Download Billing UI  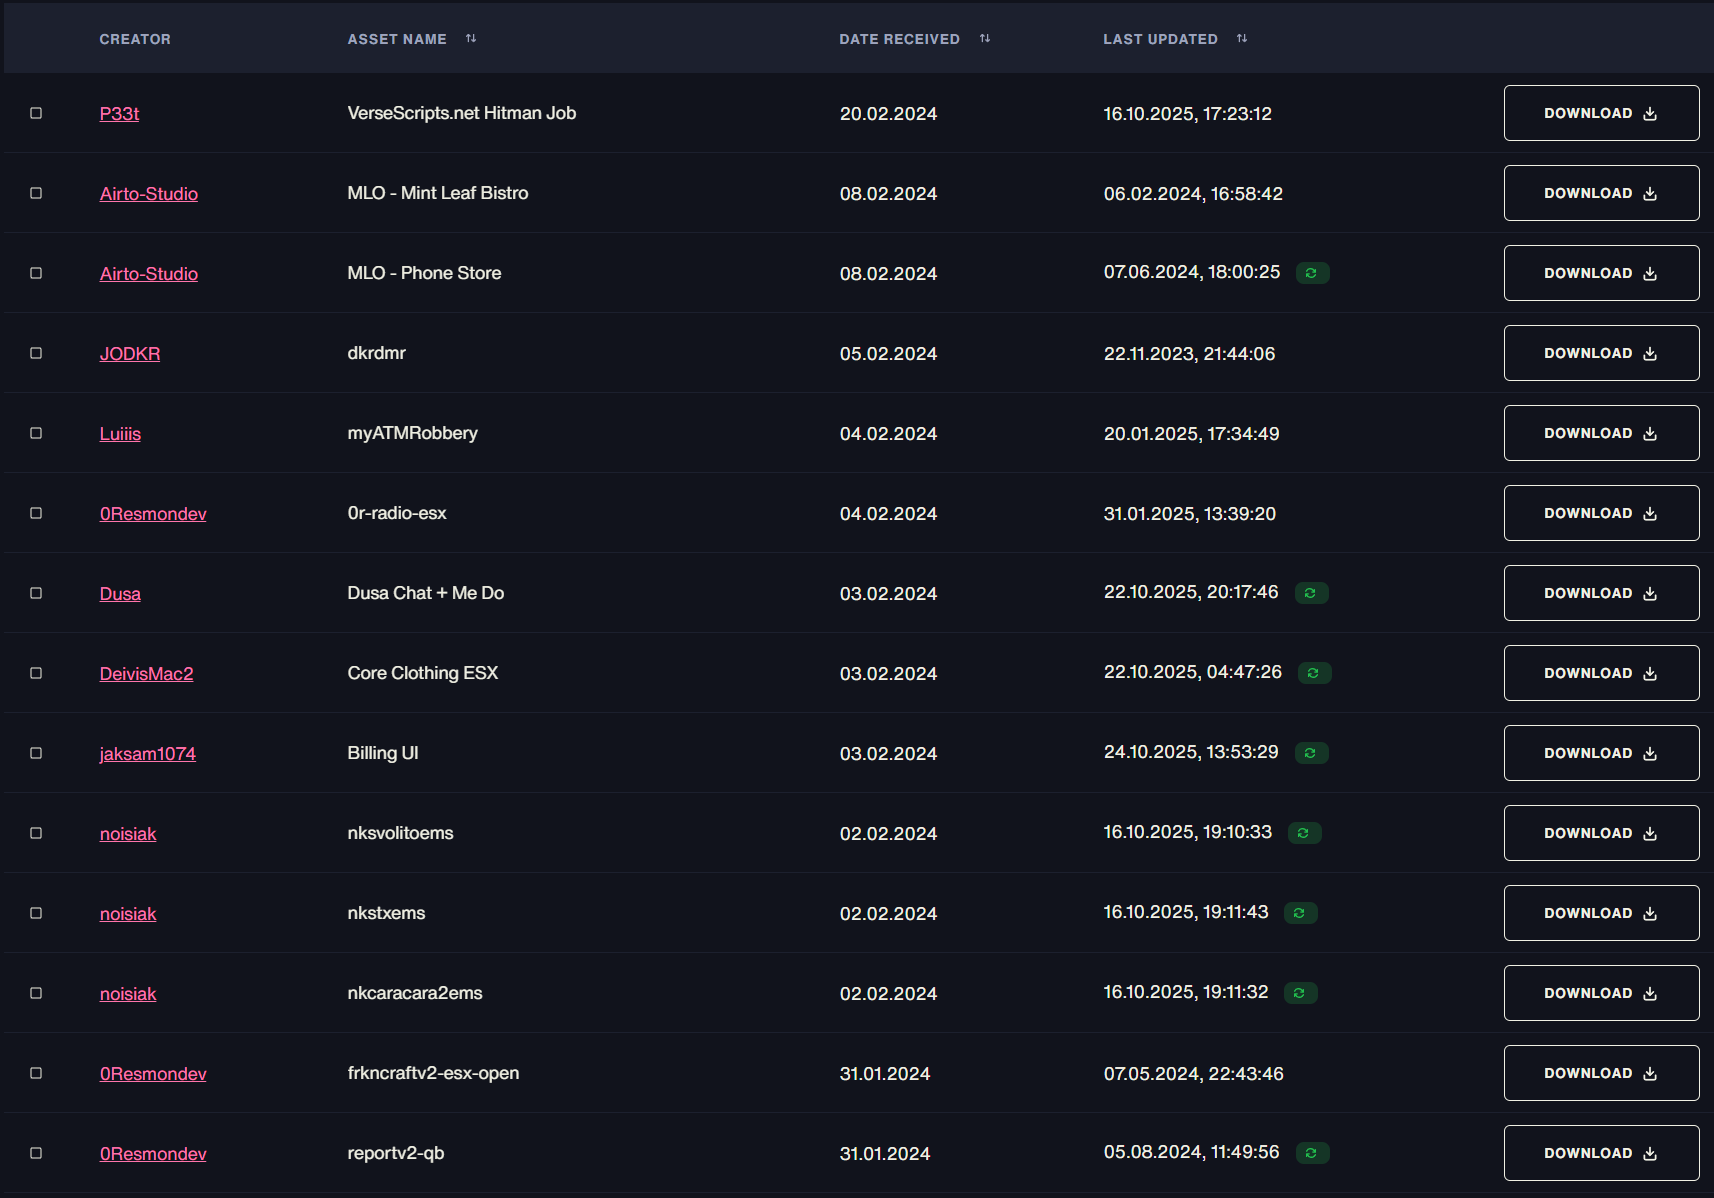point(1601,753)
